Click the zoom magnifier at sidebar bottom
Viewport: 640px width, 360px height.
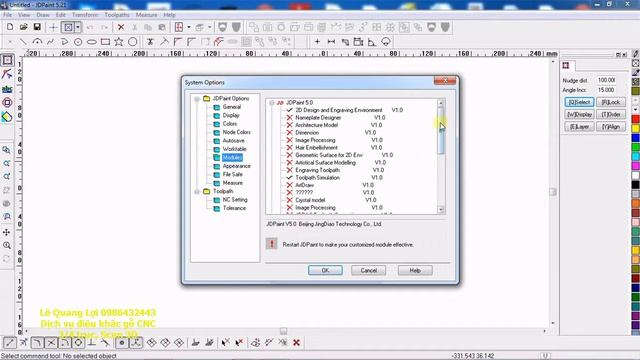(7, 245)
